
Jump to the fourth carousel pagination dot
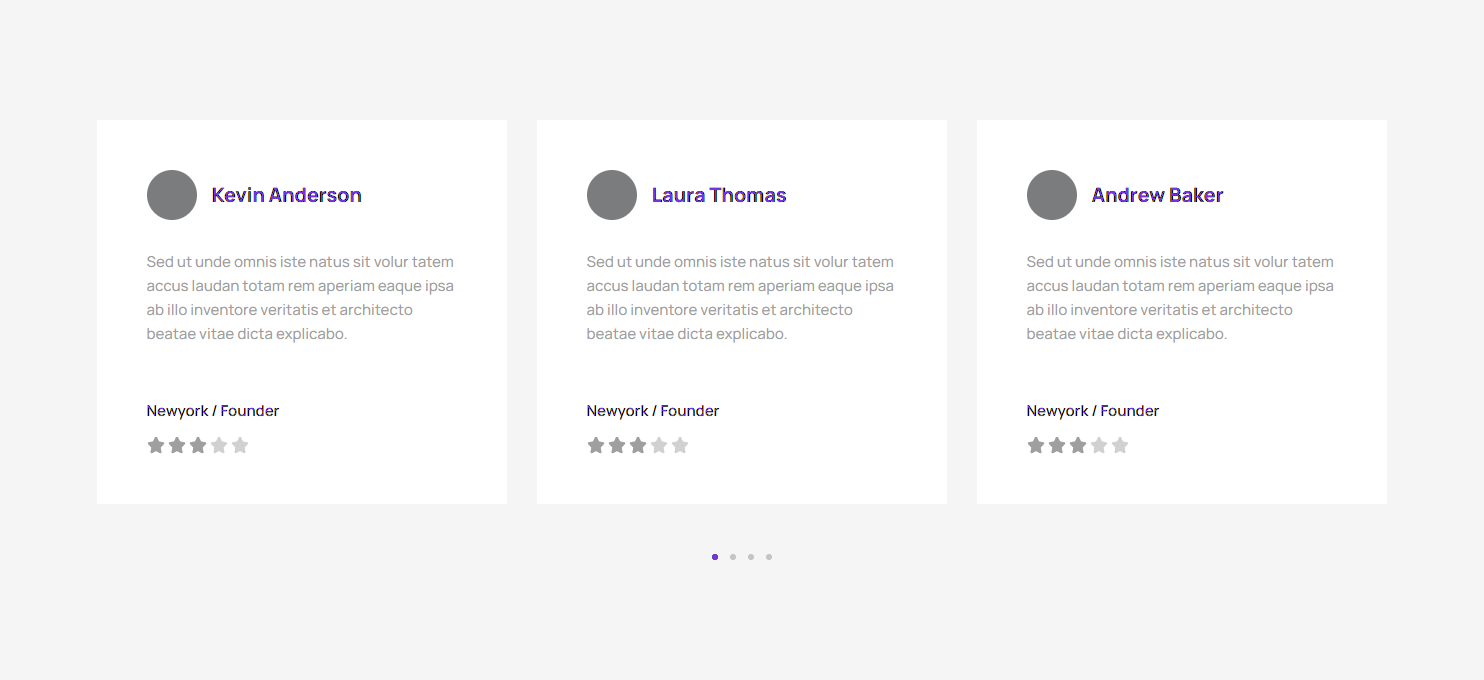(769, 557)
